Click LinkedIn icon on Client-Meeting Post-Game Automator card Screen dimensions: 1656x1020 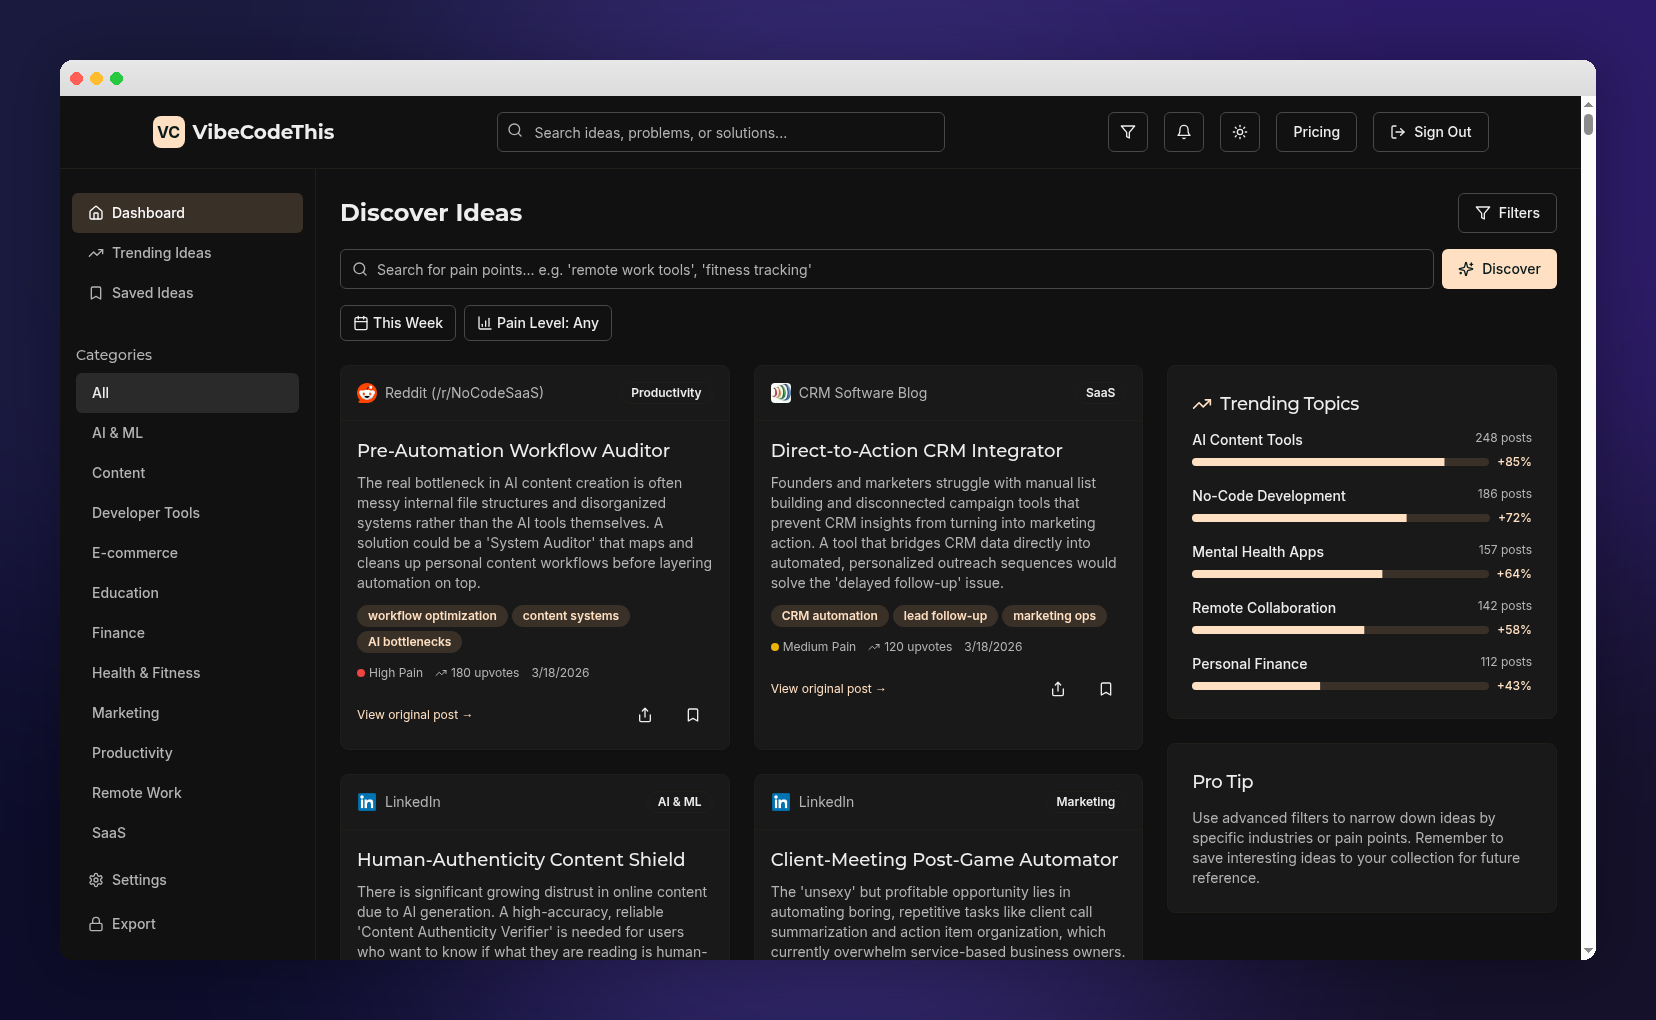click(781, 802)
